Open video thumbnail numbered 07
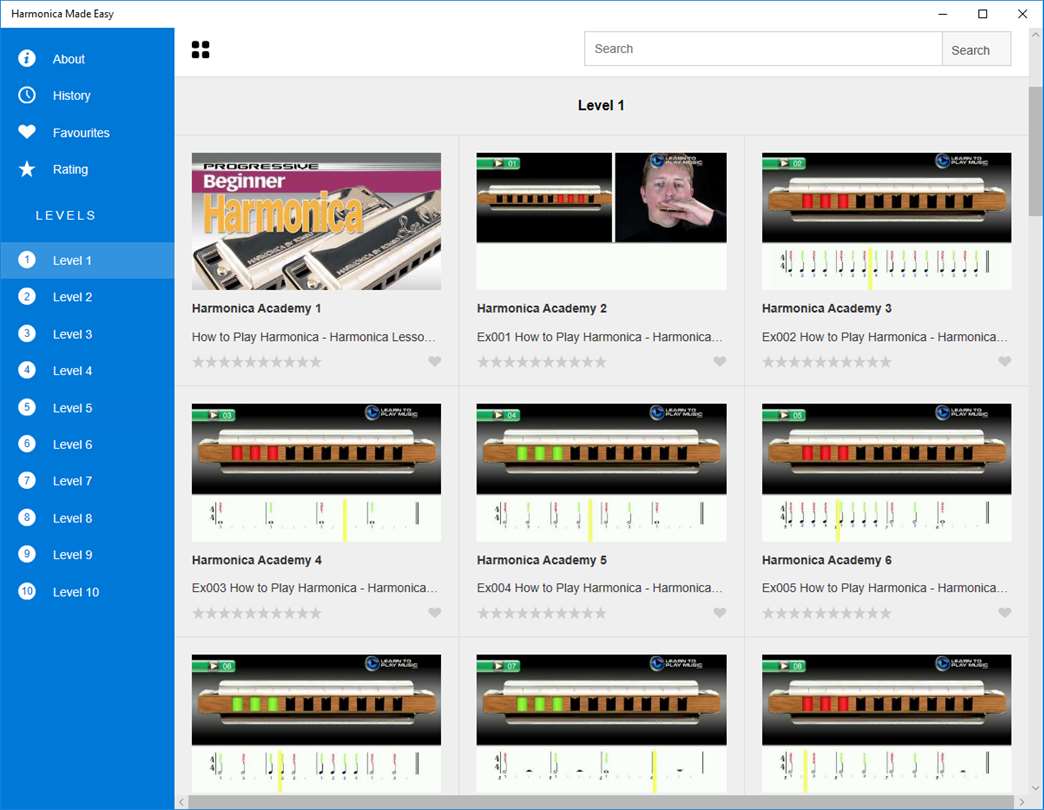This screenshot has width=1044, height=810. coord(601,723)
